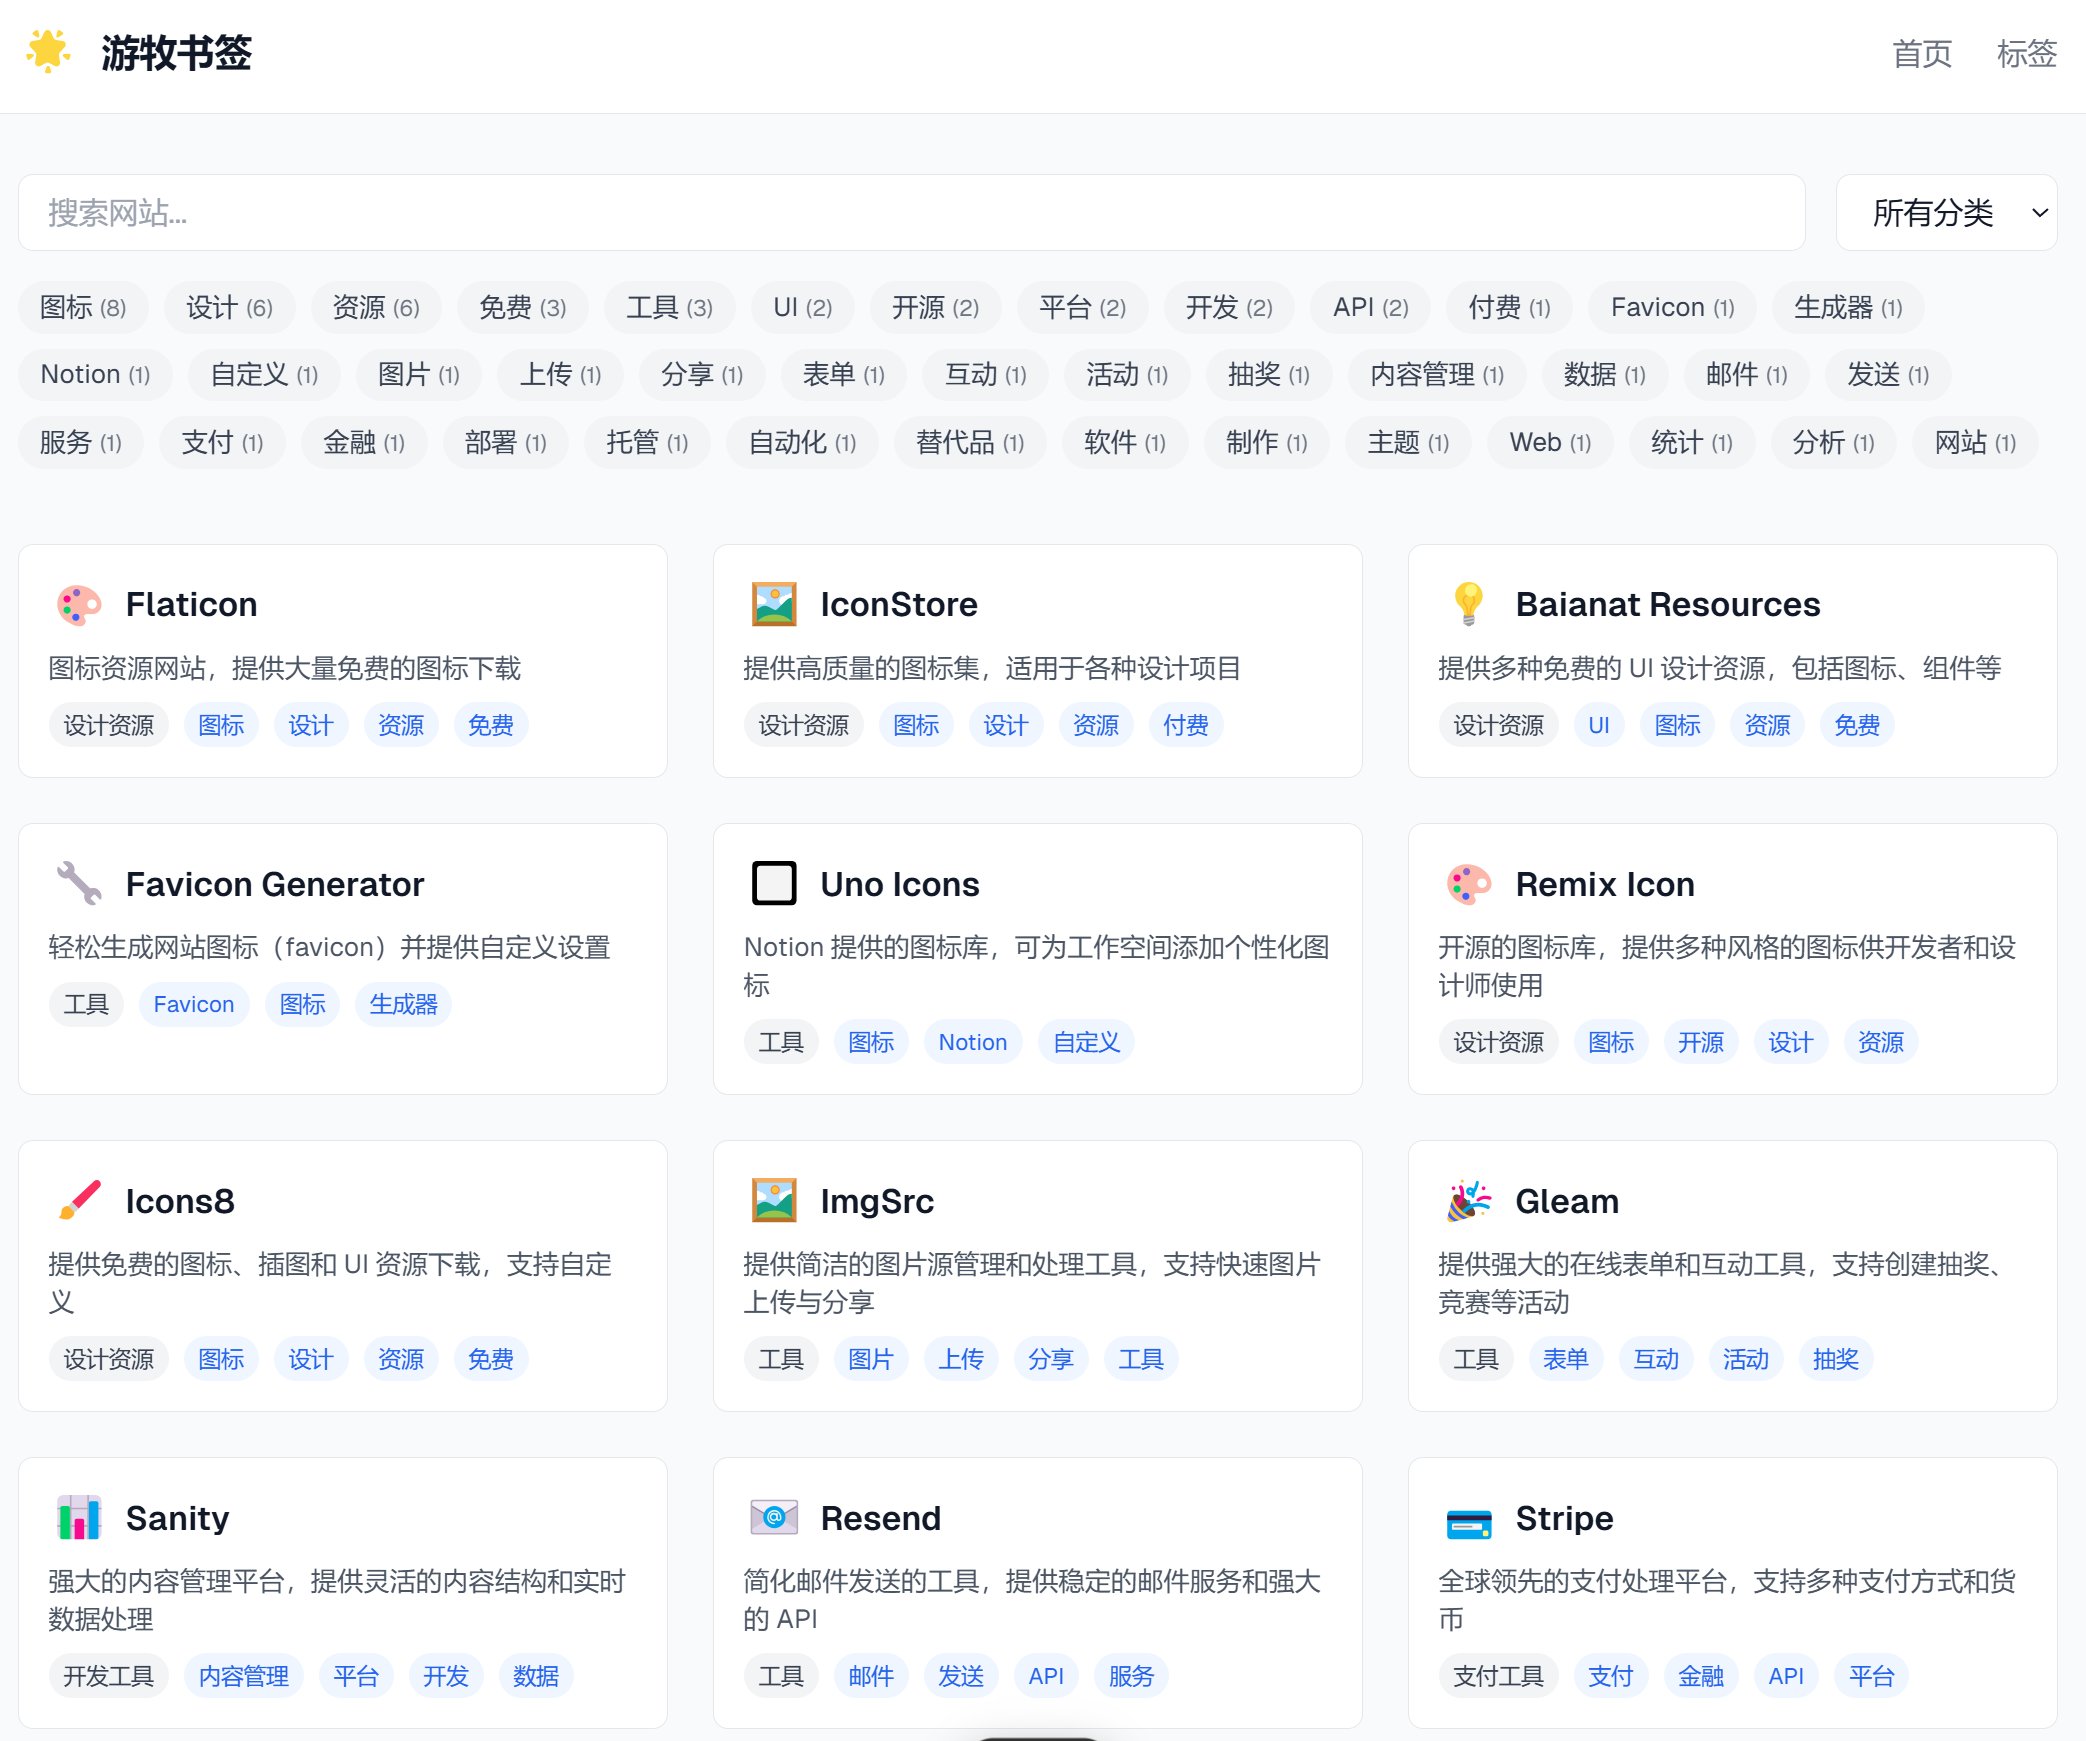Go to 首页 in the top navigation

coord(1922,54)
